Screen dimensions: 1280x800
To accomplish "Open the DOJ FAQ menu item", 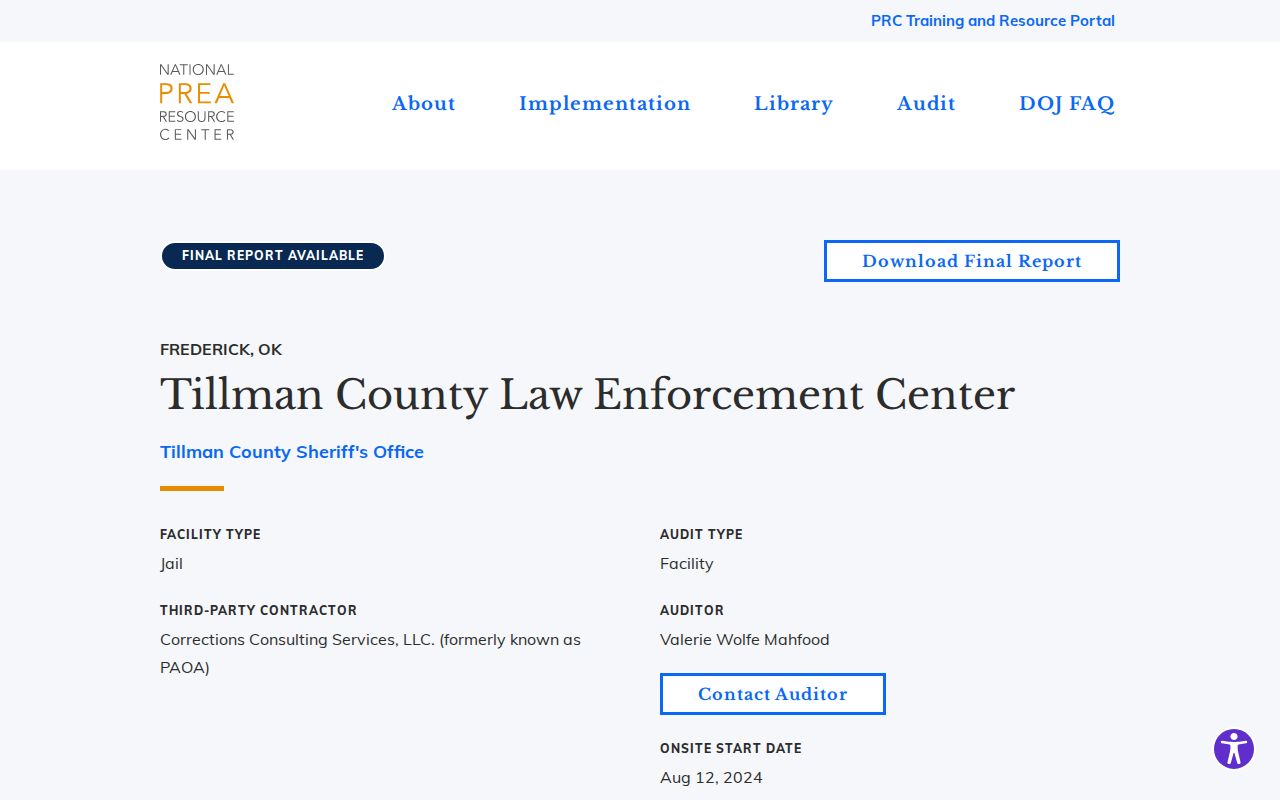I will point(1067,104).
